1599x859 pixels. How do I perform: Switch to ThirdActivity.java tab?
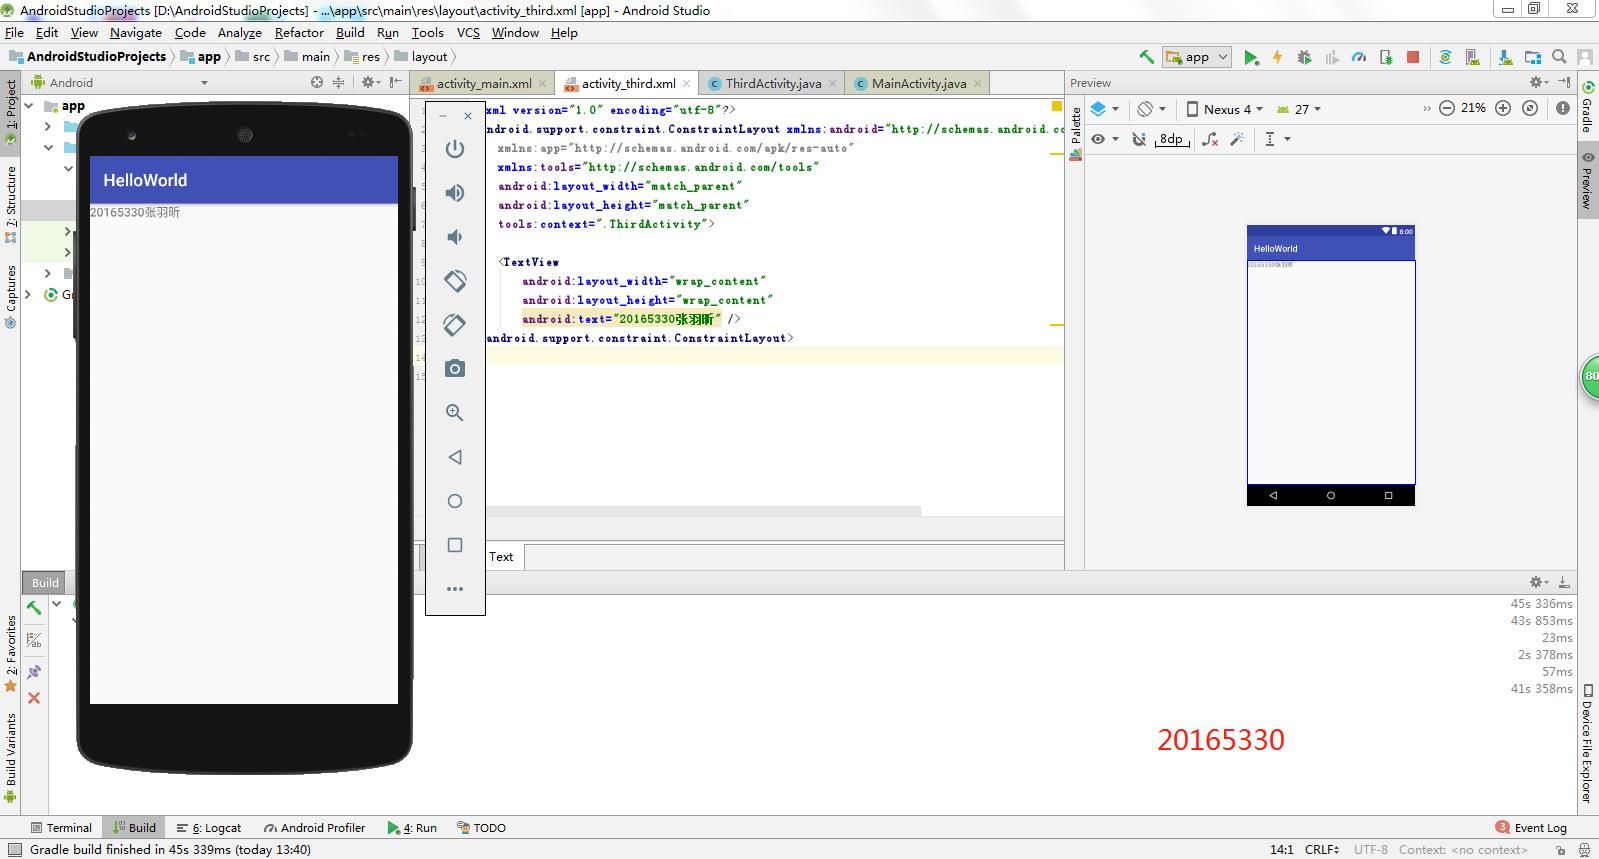click(x=773, y=84)
